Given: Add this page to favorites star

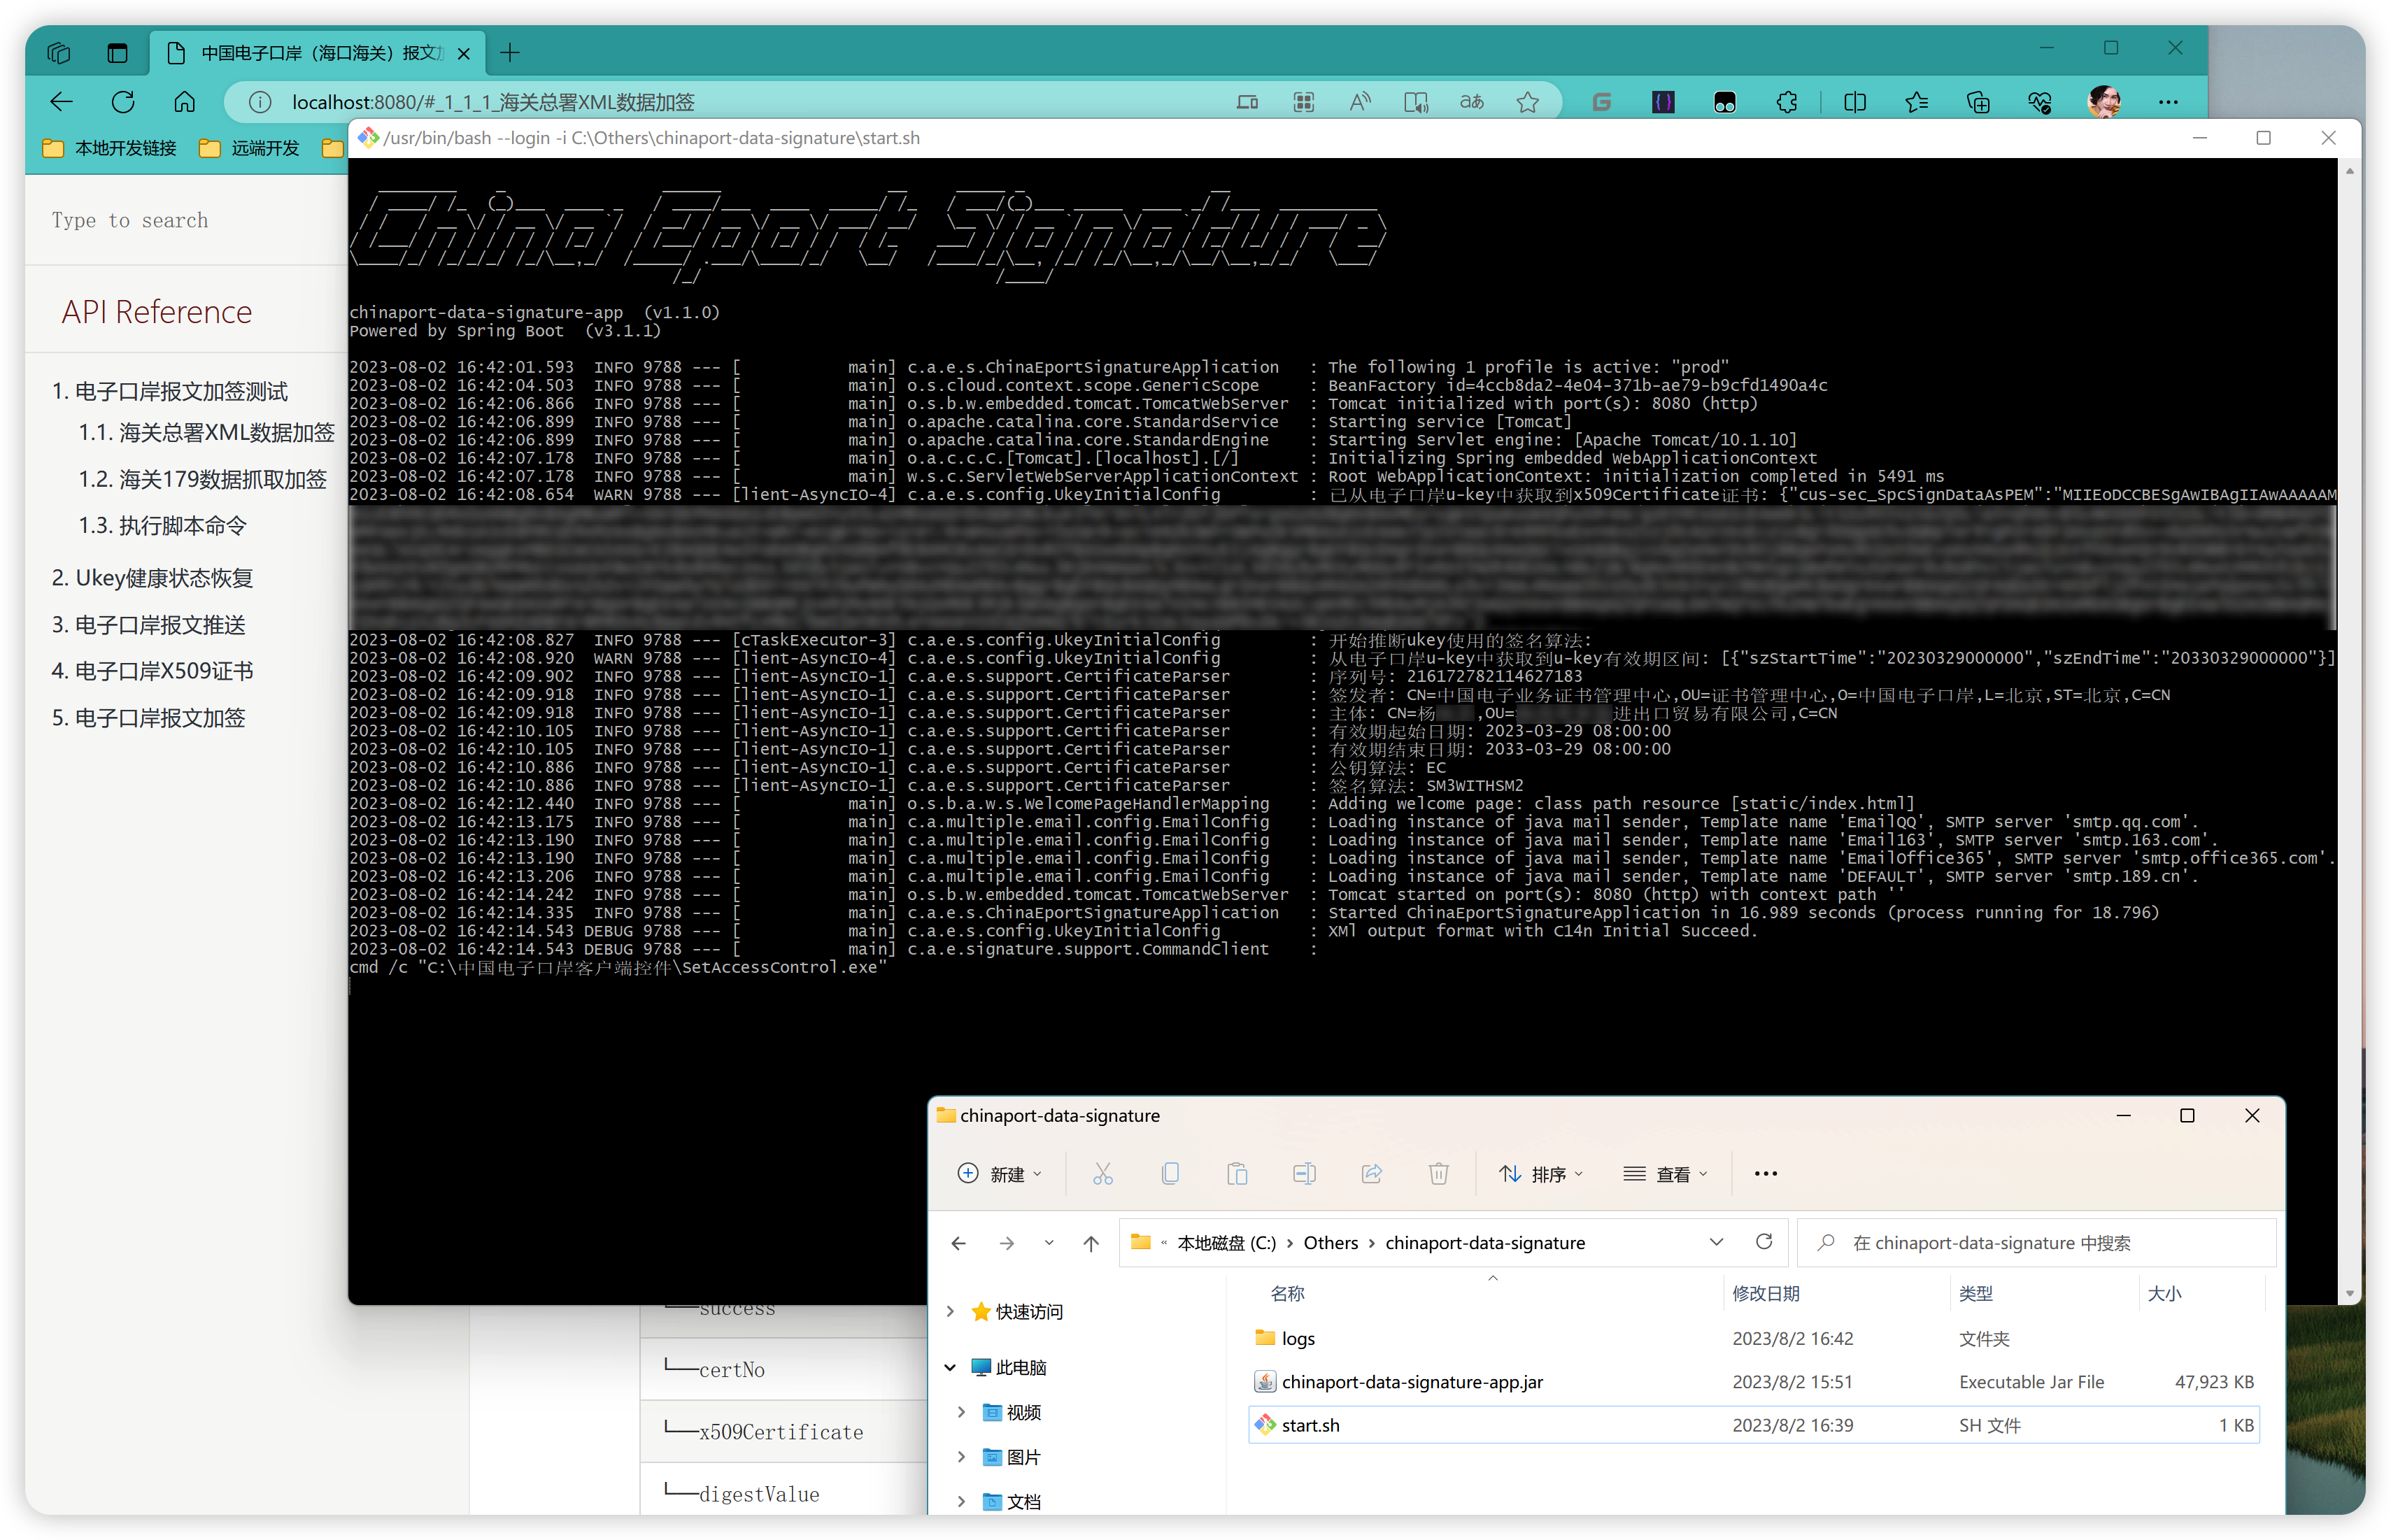Looking at the screenshot, I should coord(1528,102).
